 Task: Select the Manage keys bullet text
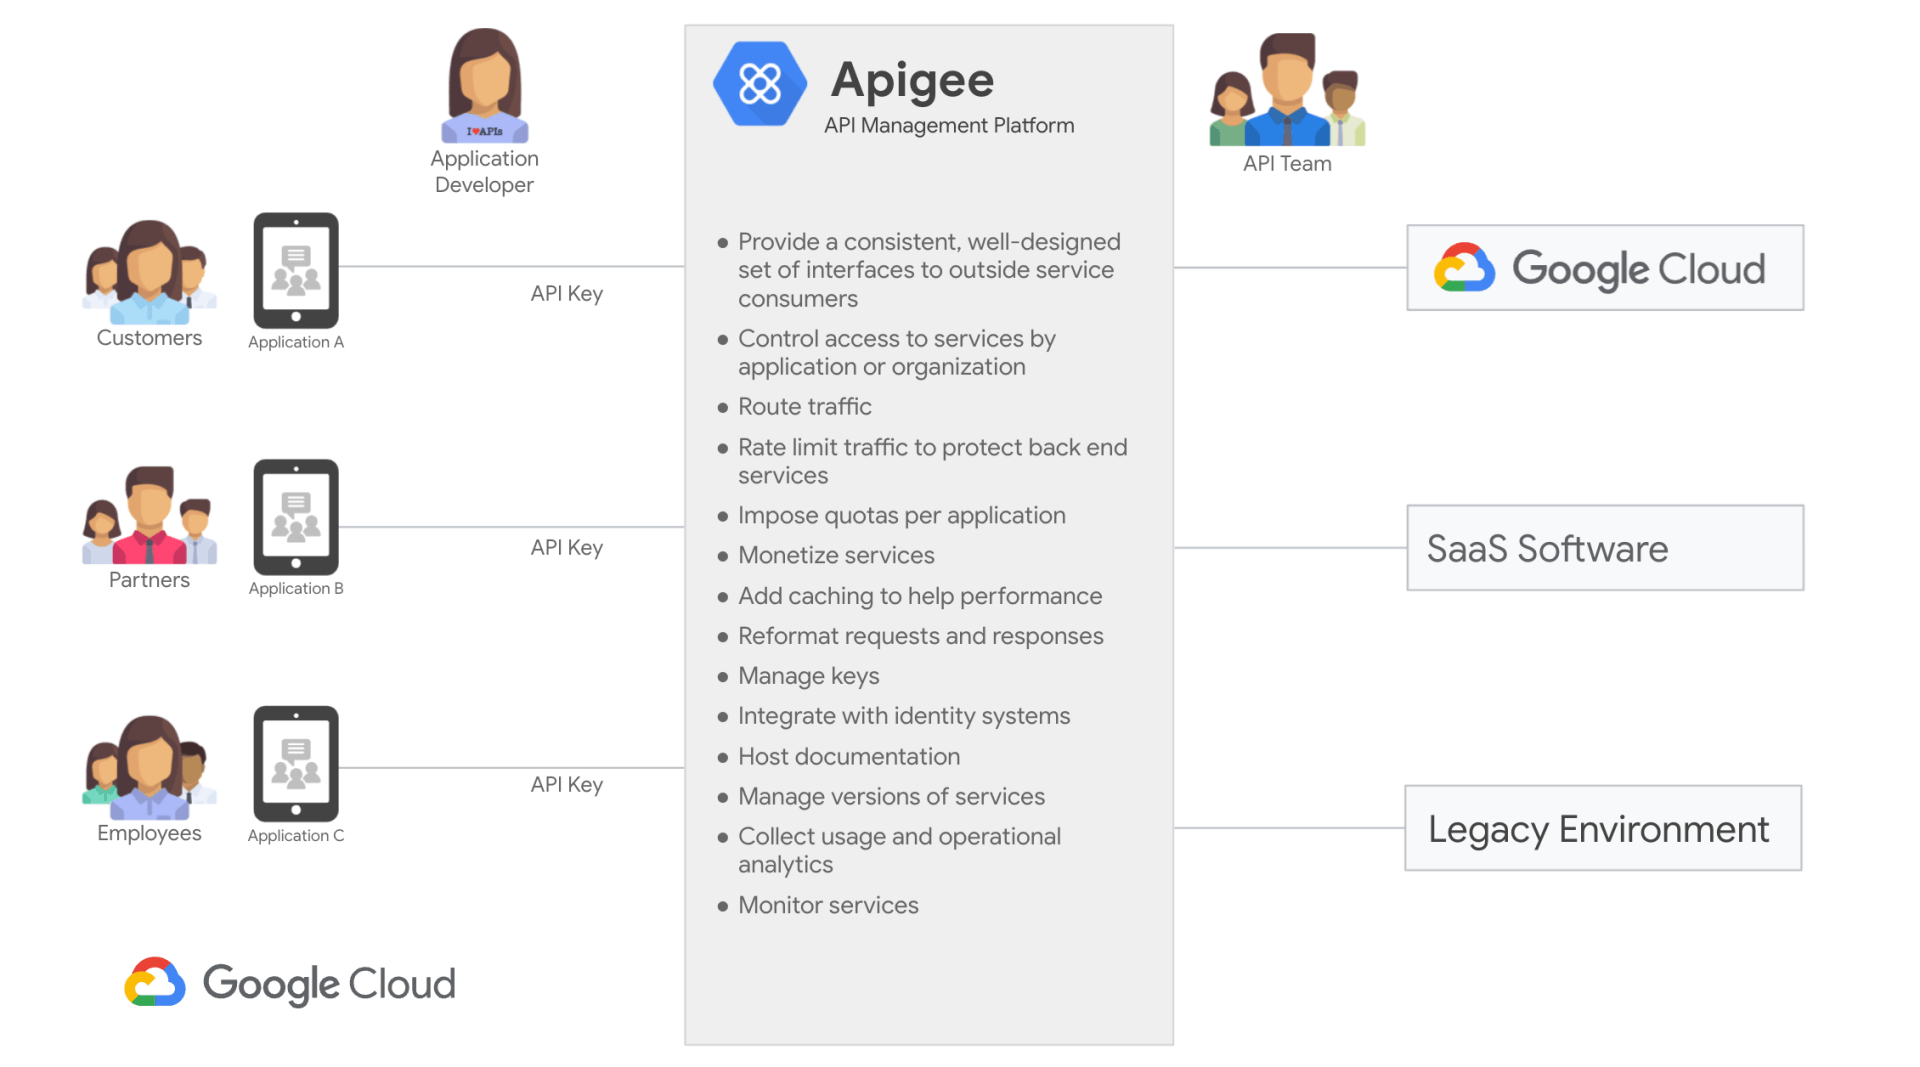(808, 676)
